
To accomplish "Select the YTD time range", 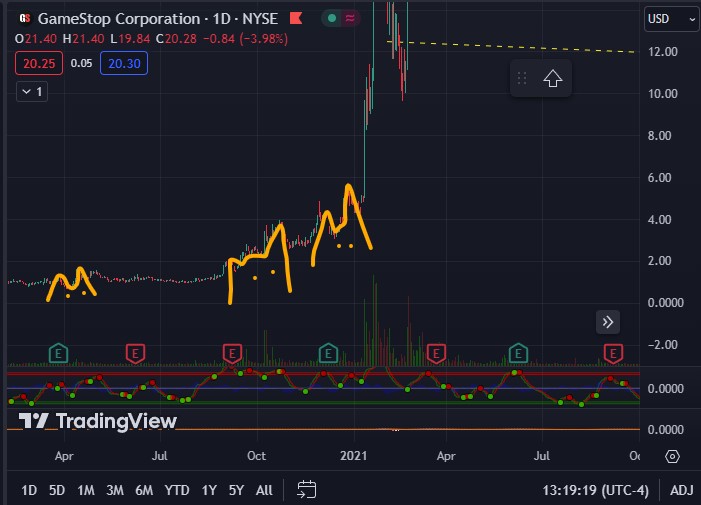I will coord(177,490).
